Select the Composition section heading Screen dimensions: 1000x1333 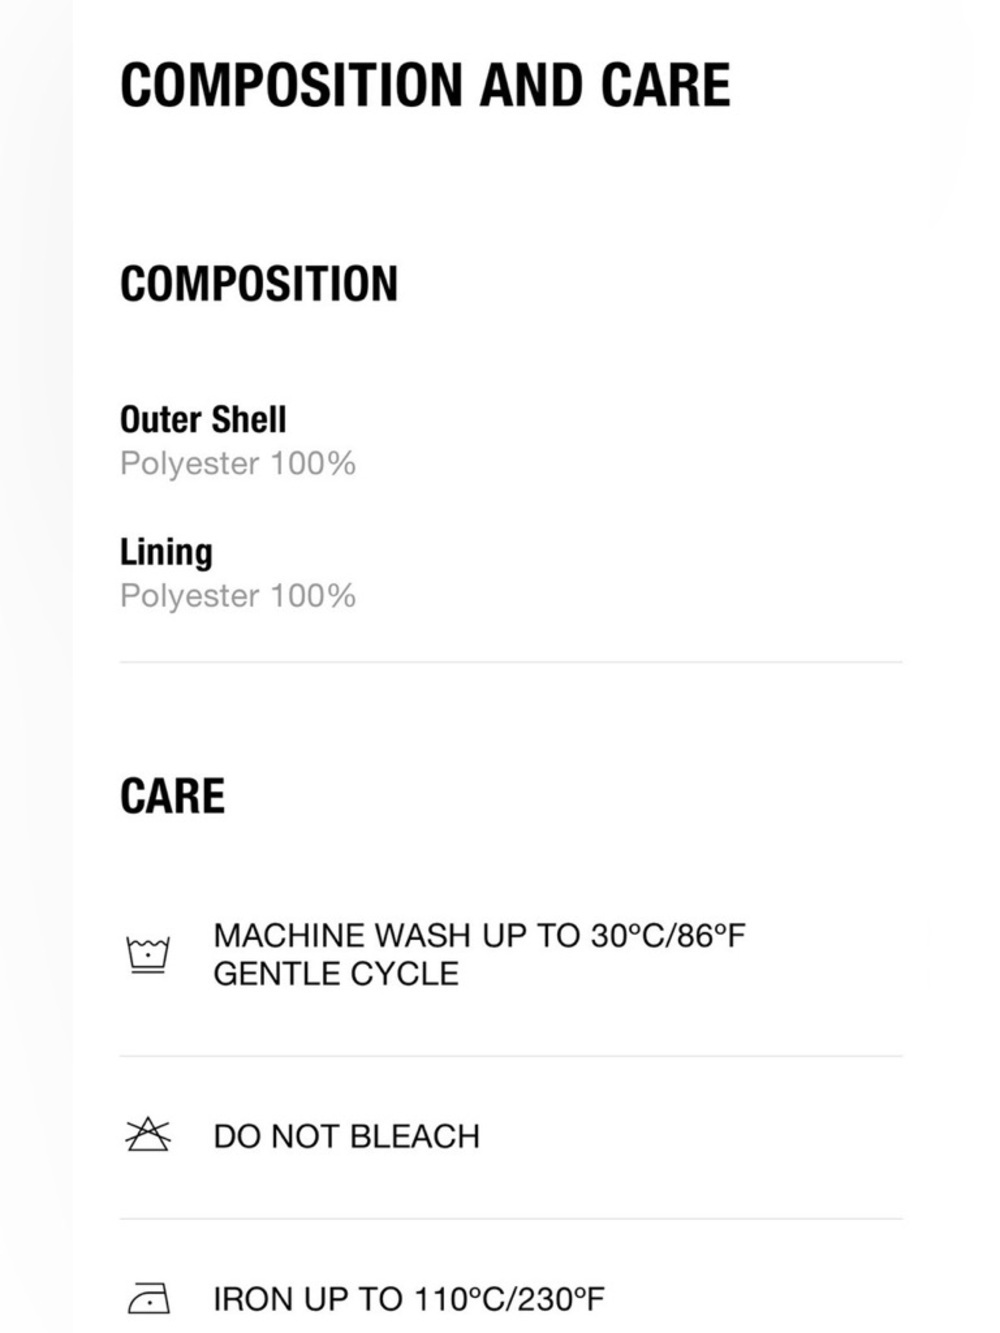[x=259, y=284]
